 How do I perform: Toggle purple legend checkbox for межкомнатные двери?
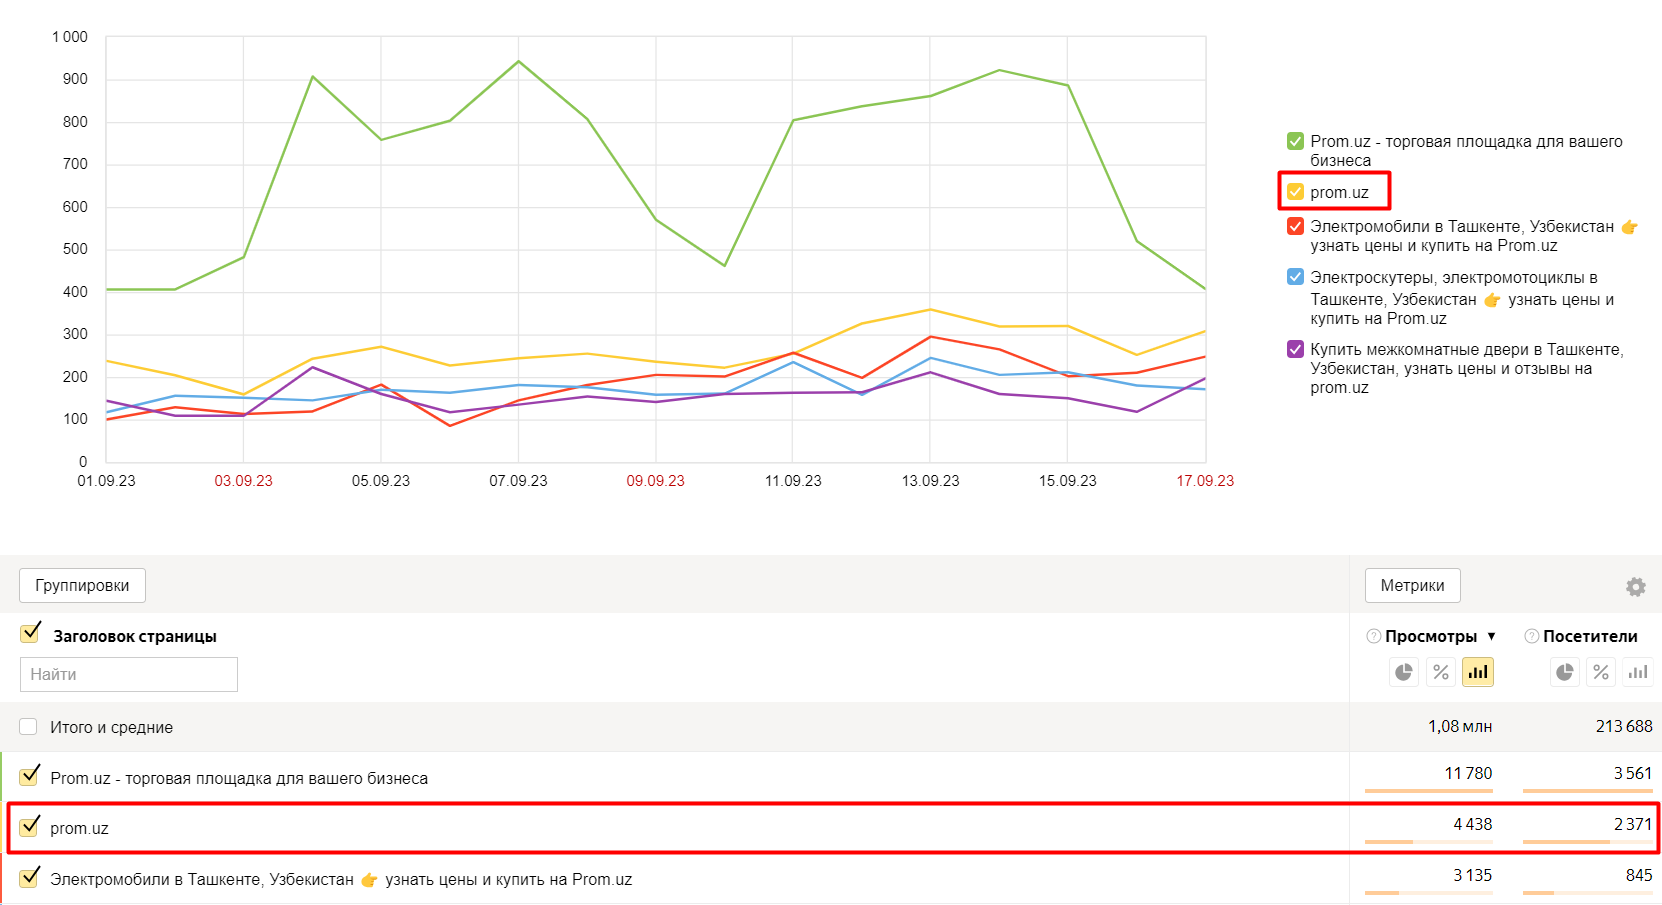click(1295, 349)
